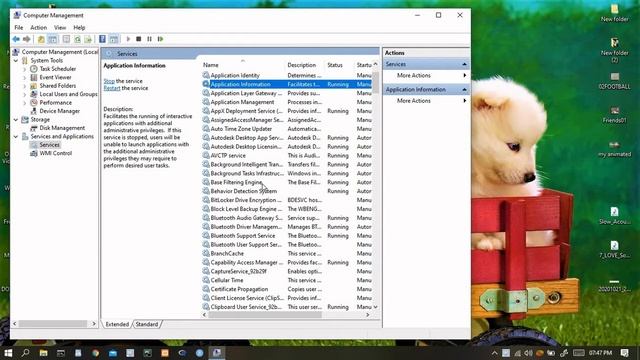Open Device Manager from the tree
Screen dimensions: 640x360
click(60, 111)
